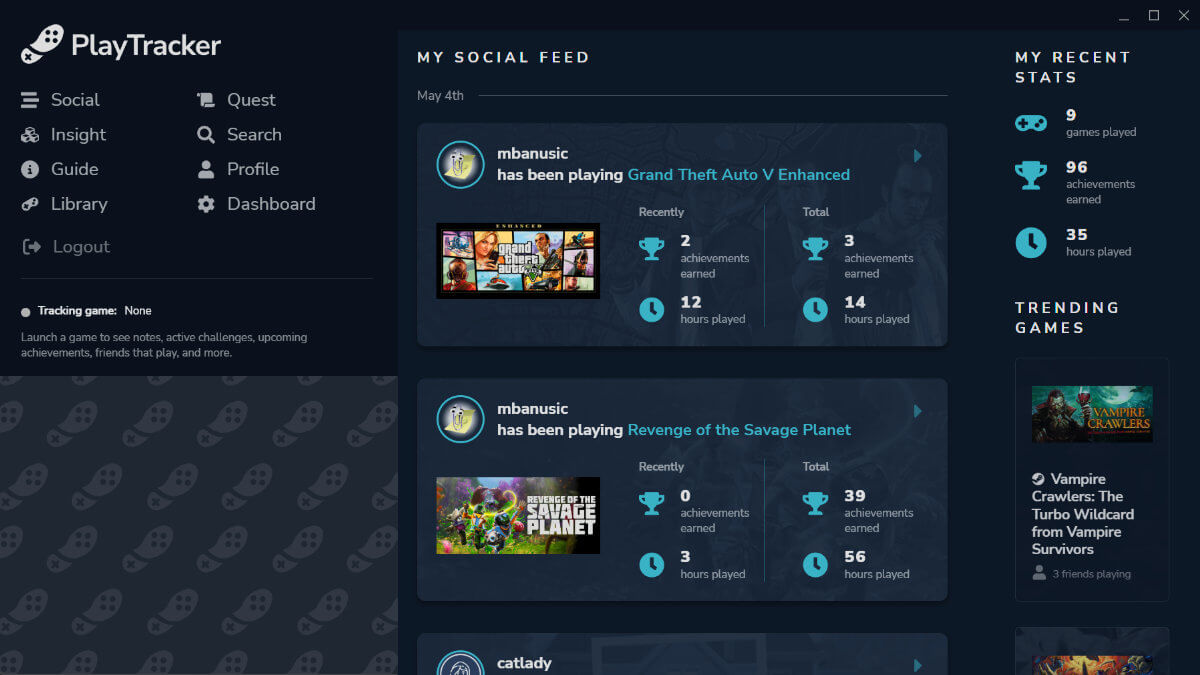Screen dimensions: 1200x675
Task: Click the hours played clock in stats
Action: tap(1031, 243)
